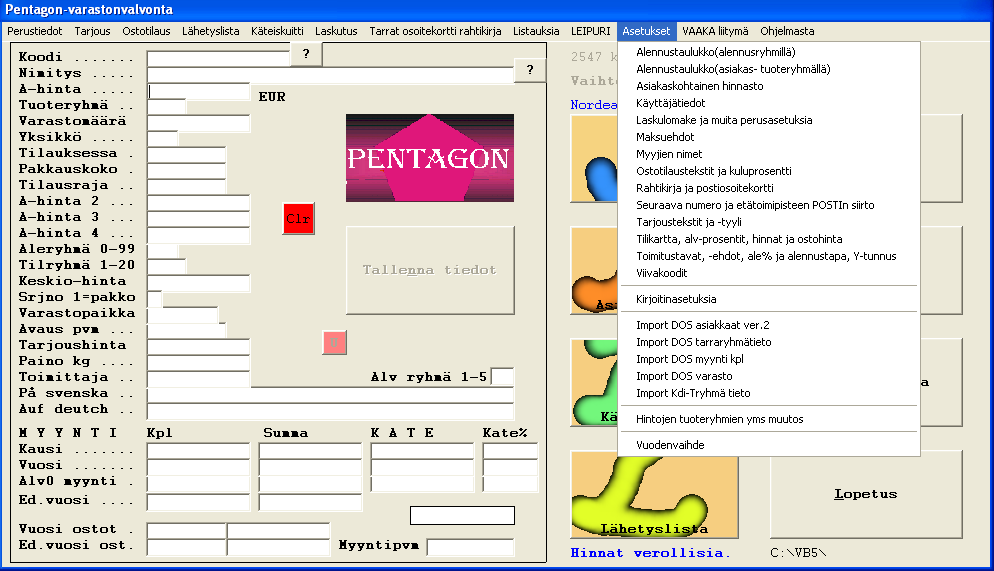Click the Myyntipvm date field
994x571 pixels.
tap(470, 547)
